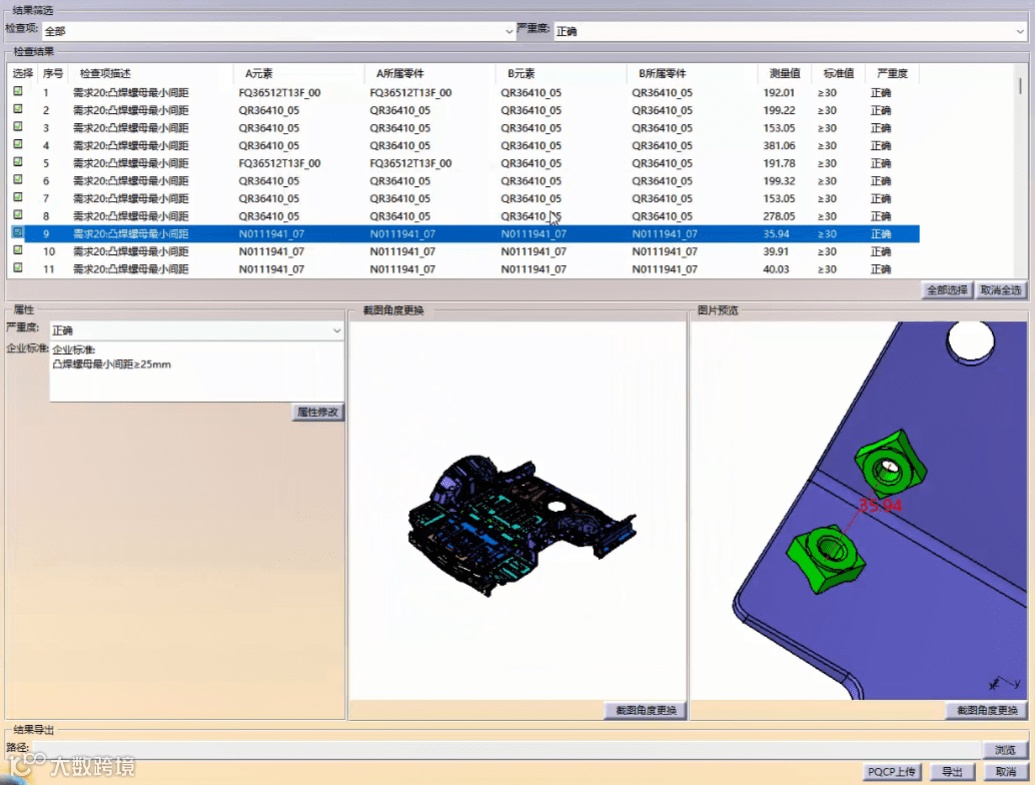Select row with measured value 381.06
1035x785 pixels.
tap(465, 145)
